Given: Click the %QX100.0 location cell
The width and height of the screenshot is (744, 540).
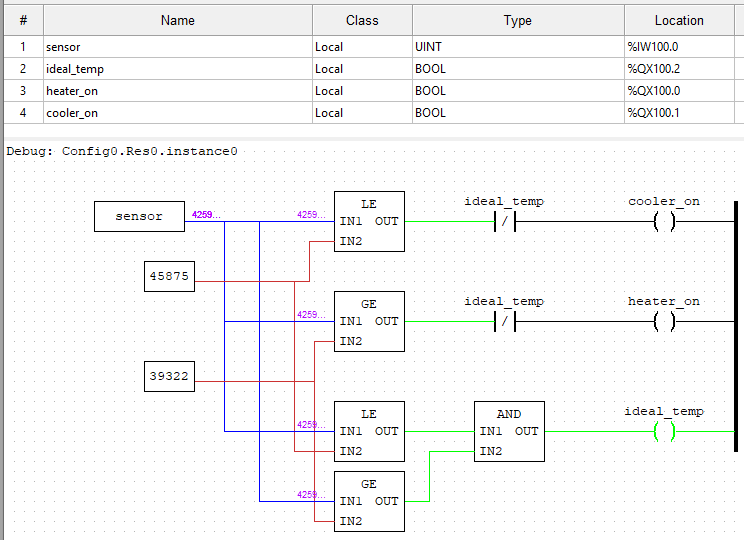Looking at the screenshot, I should tap(679, 91).
